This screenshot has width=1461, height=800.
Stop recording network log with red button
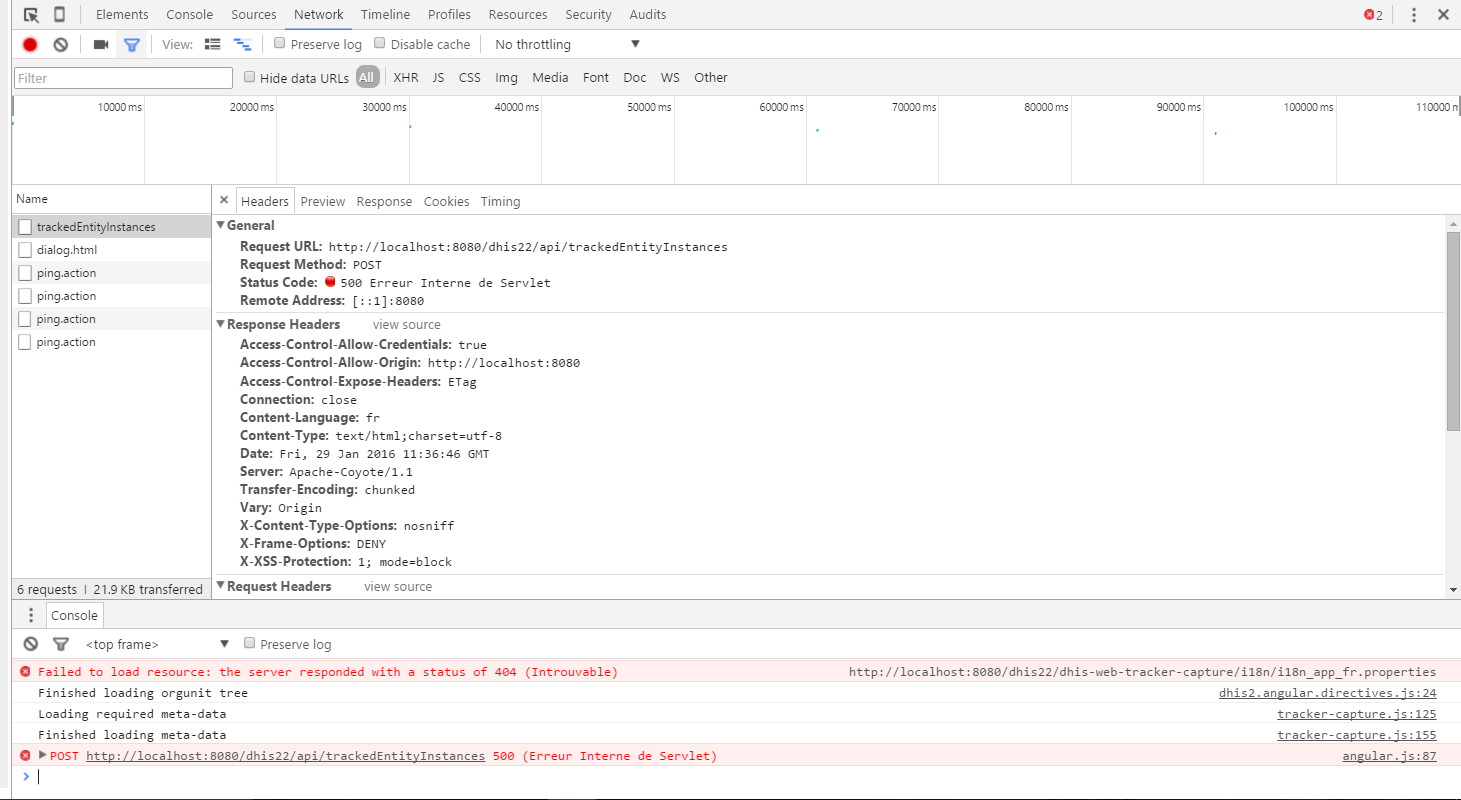30,44
